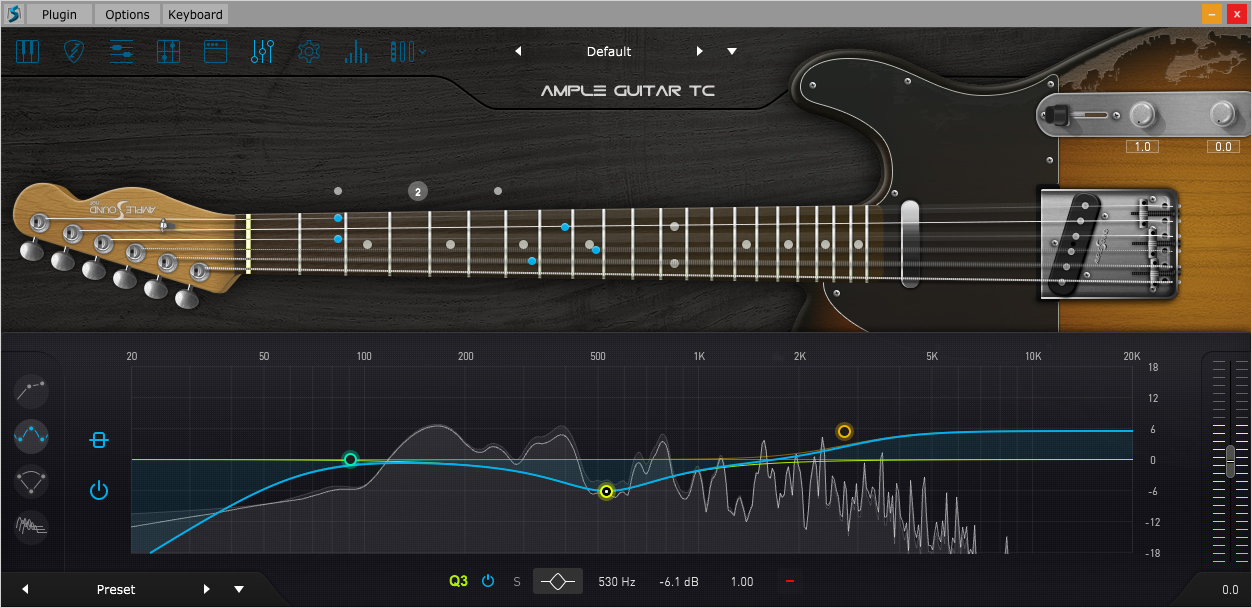Minimize the plugin window
Image resolution: width=1252 pixels, height=608 pixels.
pos(1212,13)
